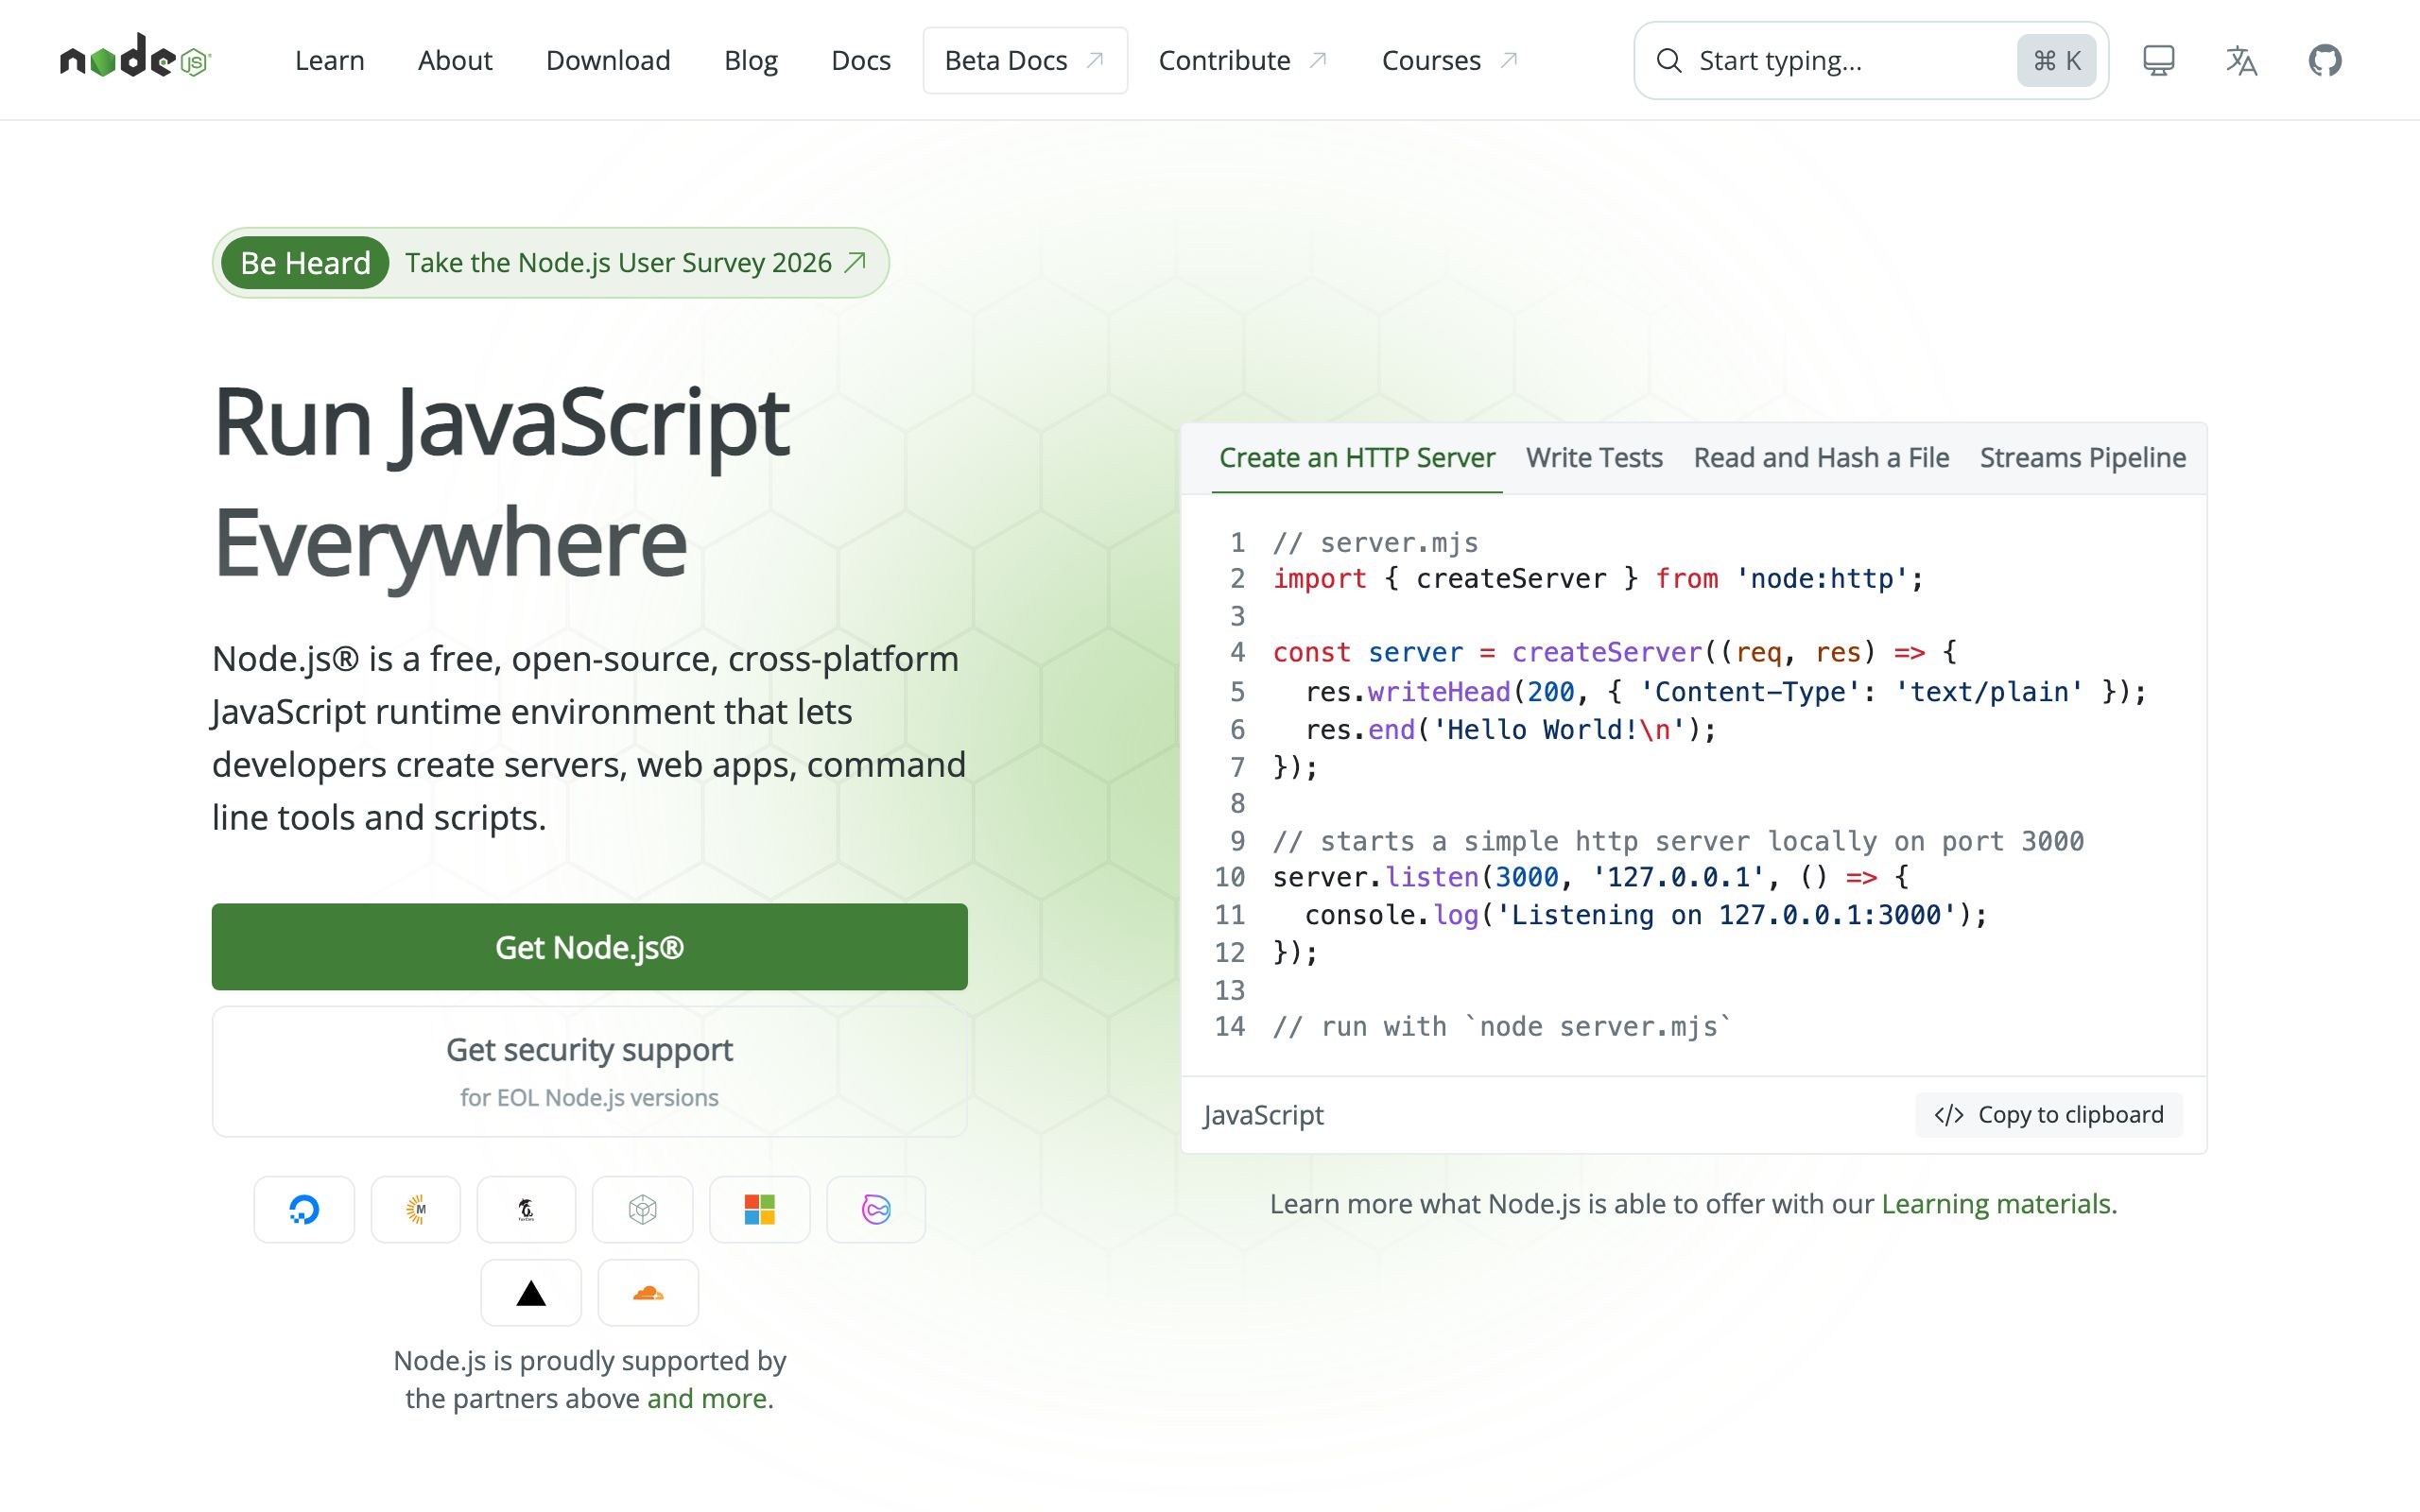2420x1512 pixels.
Task: Open the Microsoft partner logo
Action: point(760,1209)
